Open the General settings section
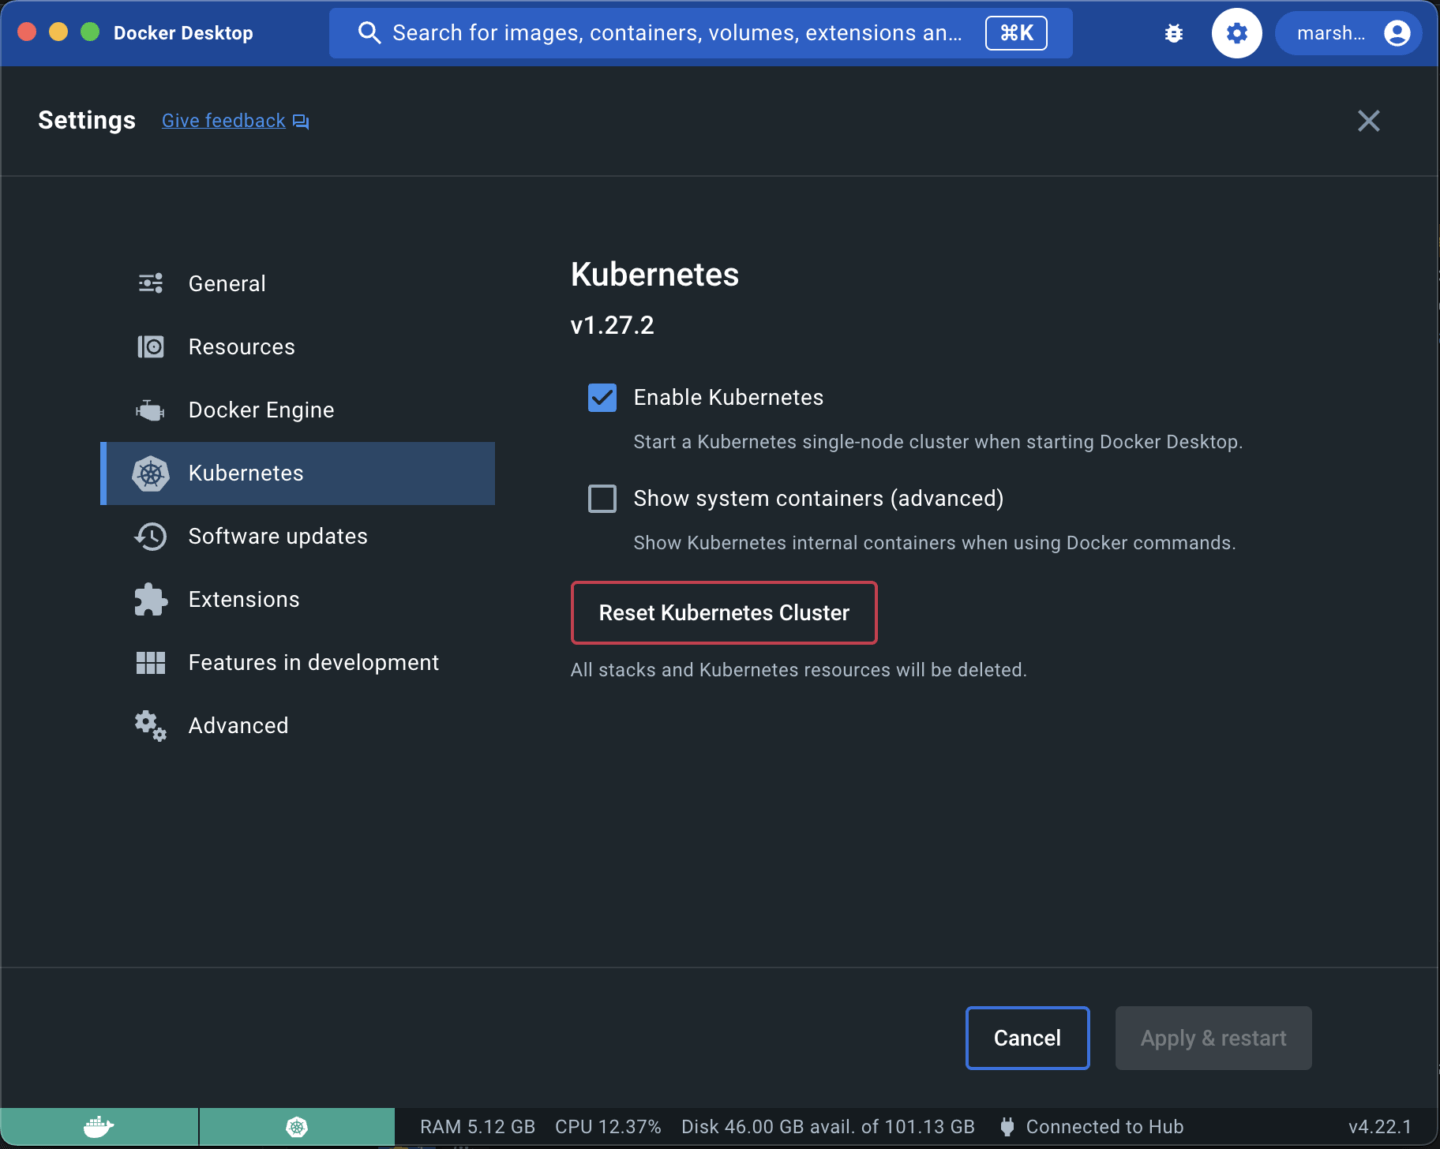Image resolution: width=1440 pixels, height=1149 pixels. click(x=227, y=284)
